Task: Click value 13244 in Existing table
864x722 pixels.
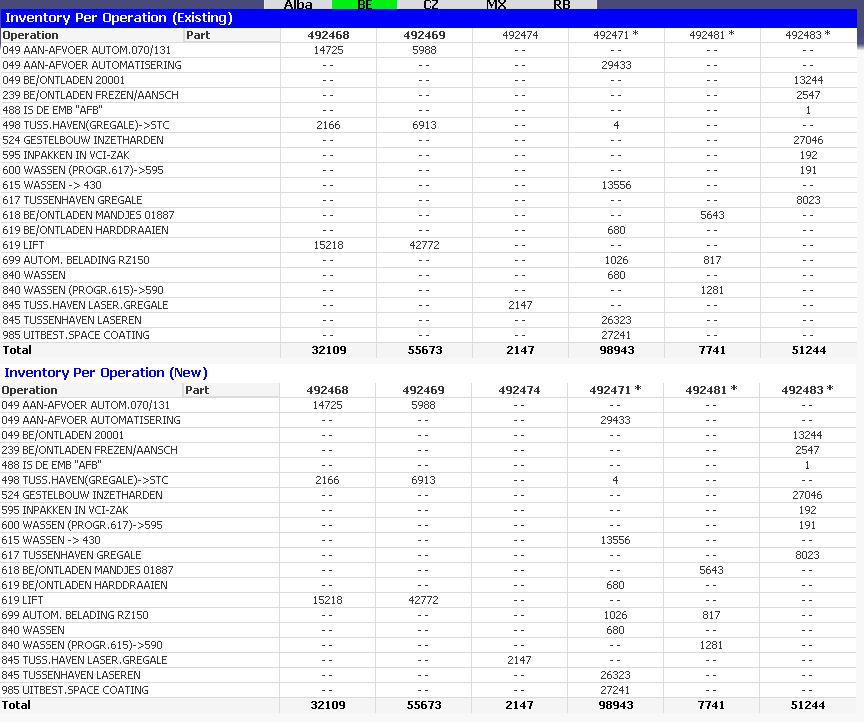Action: pos(808,80)
